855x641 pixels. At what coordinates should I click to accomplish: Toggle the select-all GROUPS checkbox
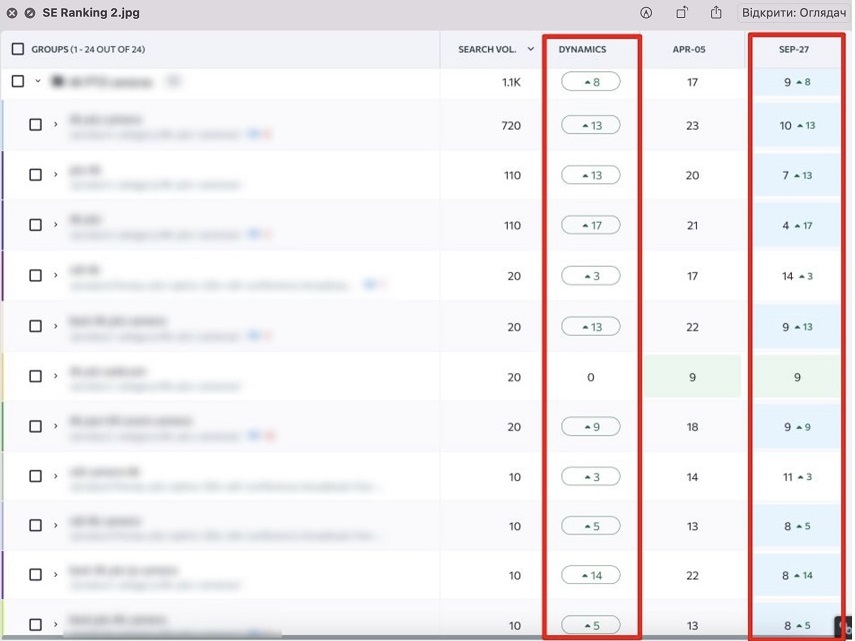click(16, 48)
